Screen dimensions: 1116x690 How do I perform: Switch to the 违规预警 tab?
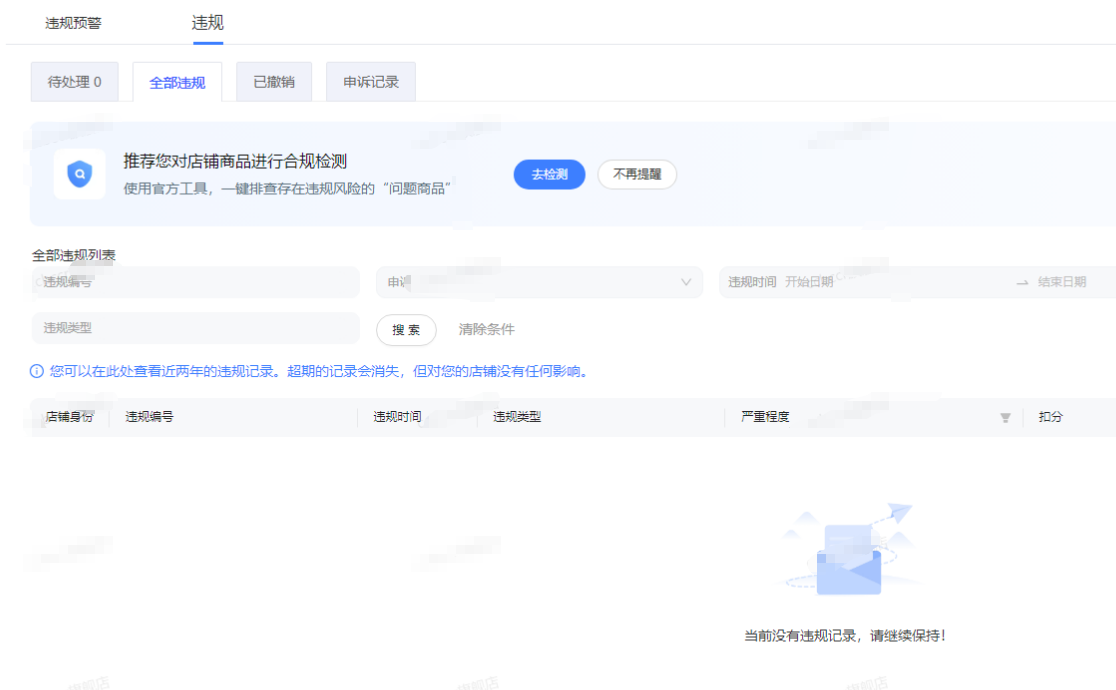pos(73,23)
